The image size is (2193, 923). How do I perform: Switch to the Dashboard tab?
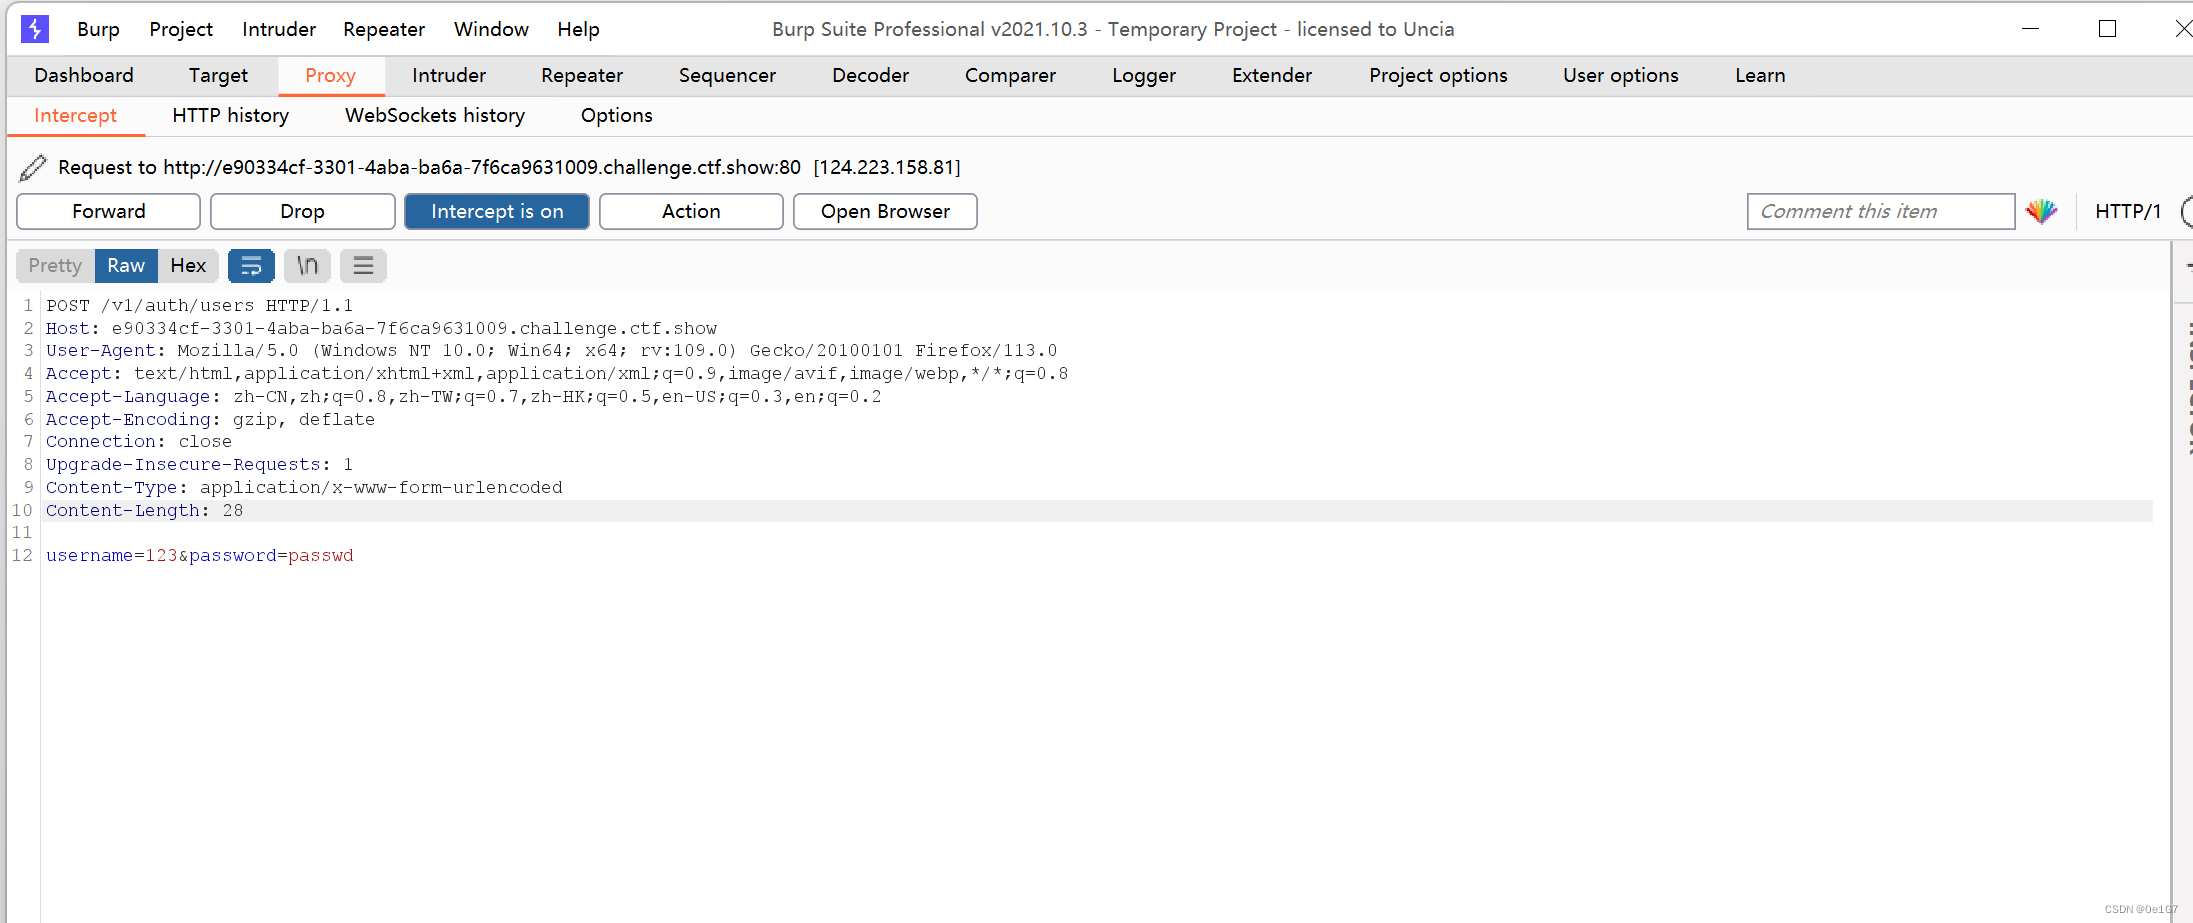[84, 76]
